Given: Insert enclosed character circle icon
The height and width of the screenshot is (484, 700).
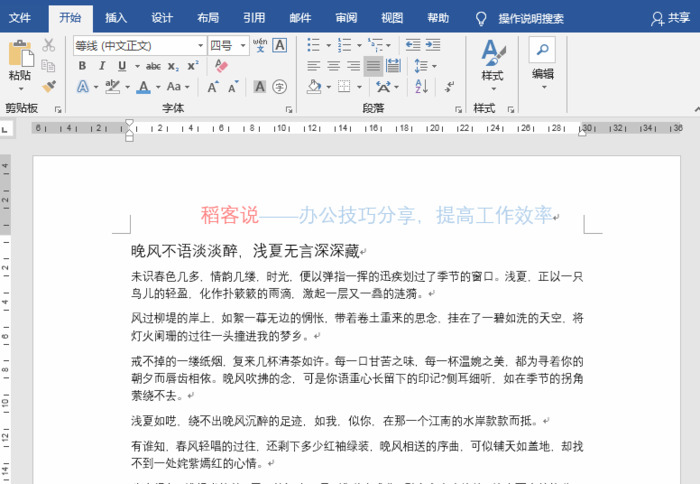Looking at the screenshot, I should [279, 87].
